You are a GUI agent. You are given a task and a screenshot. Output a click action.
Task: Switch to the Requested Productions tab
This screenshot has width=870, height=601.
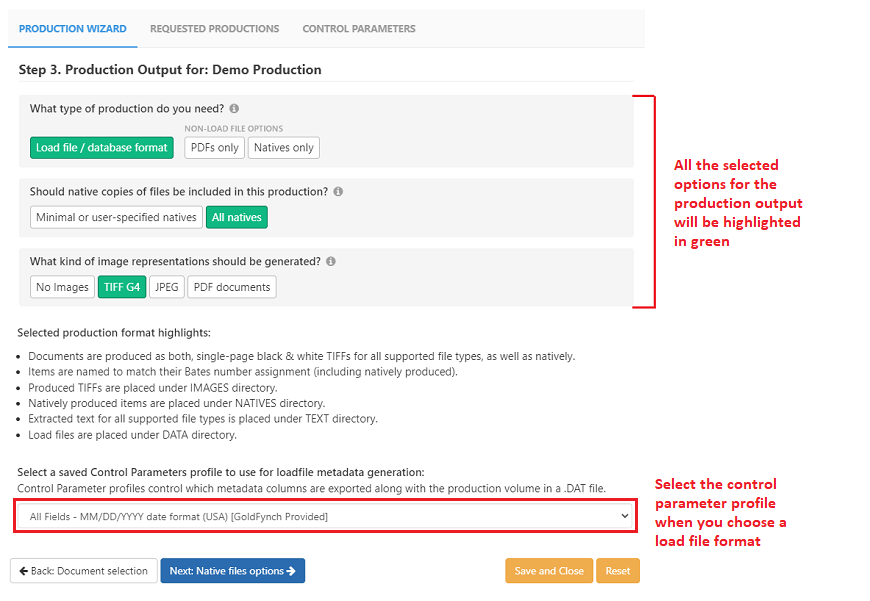pos(214,29)
